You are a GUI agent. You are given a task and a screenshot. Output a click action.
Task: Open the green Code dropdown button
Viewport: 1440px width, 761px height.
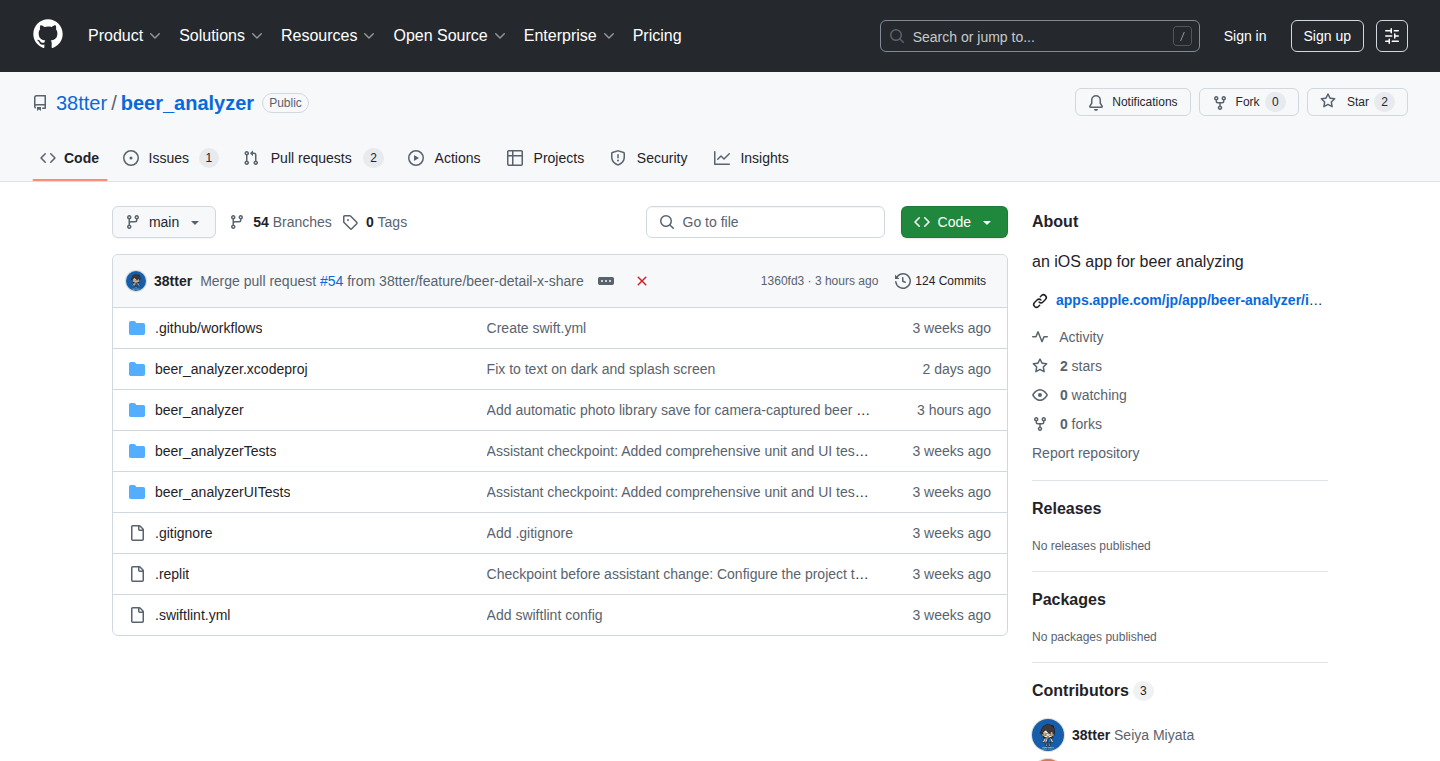click(x=954, y=222)
